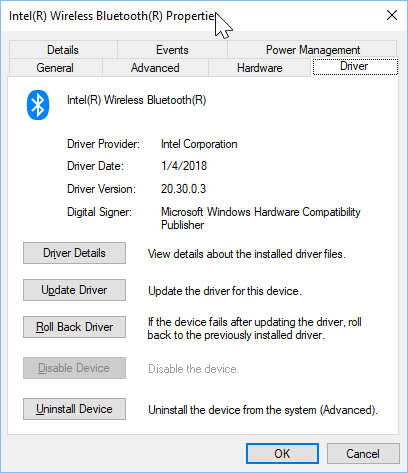This screenshot has width=408, height=473.
Task: Click Update Driver button
Action: (x=74, y=290)
